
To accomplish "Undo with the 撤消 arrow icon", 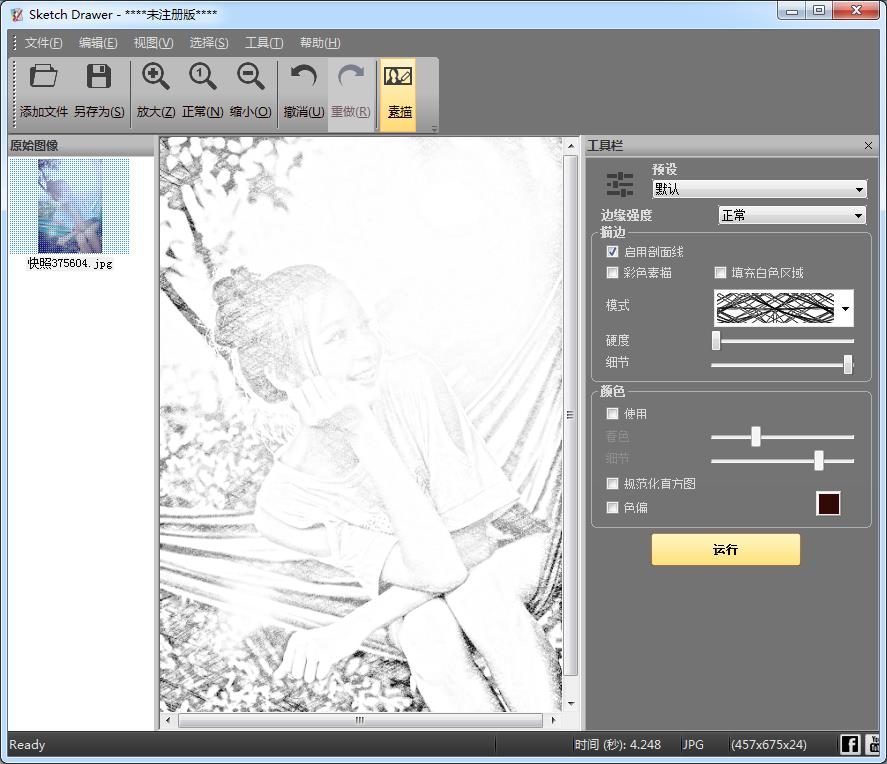I will (303, 77).
